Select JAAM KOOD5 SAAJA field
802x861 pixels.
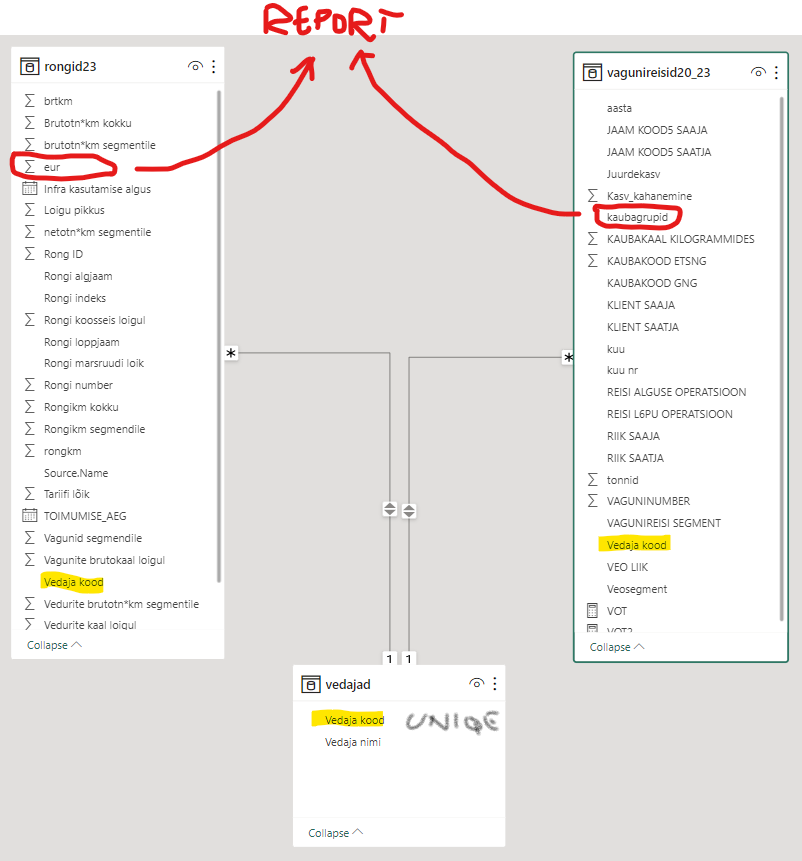click(657, 130)
